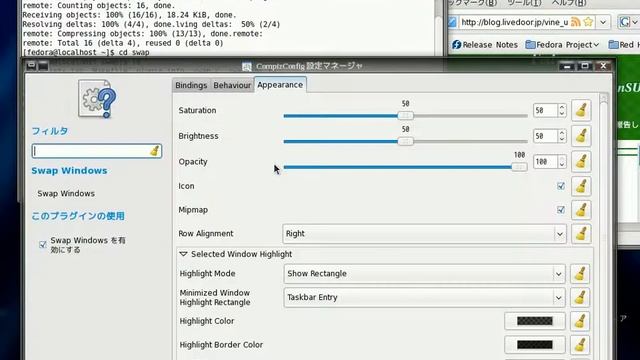640x360 pixels.
Task: Click the Saturation slider handle
Action: click(x=405, y=116)
